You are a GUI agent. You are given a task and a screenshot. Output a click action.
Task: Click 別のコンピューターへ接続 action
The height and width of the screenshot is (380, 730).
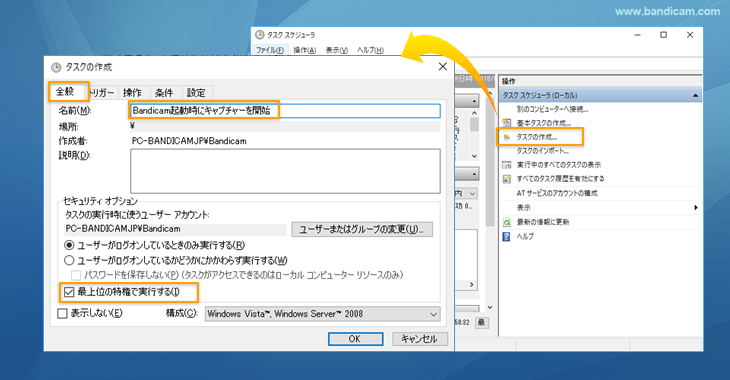552,109
